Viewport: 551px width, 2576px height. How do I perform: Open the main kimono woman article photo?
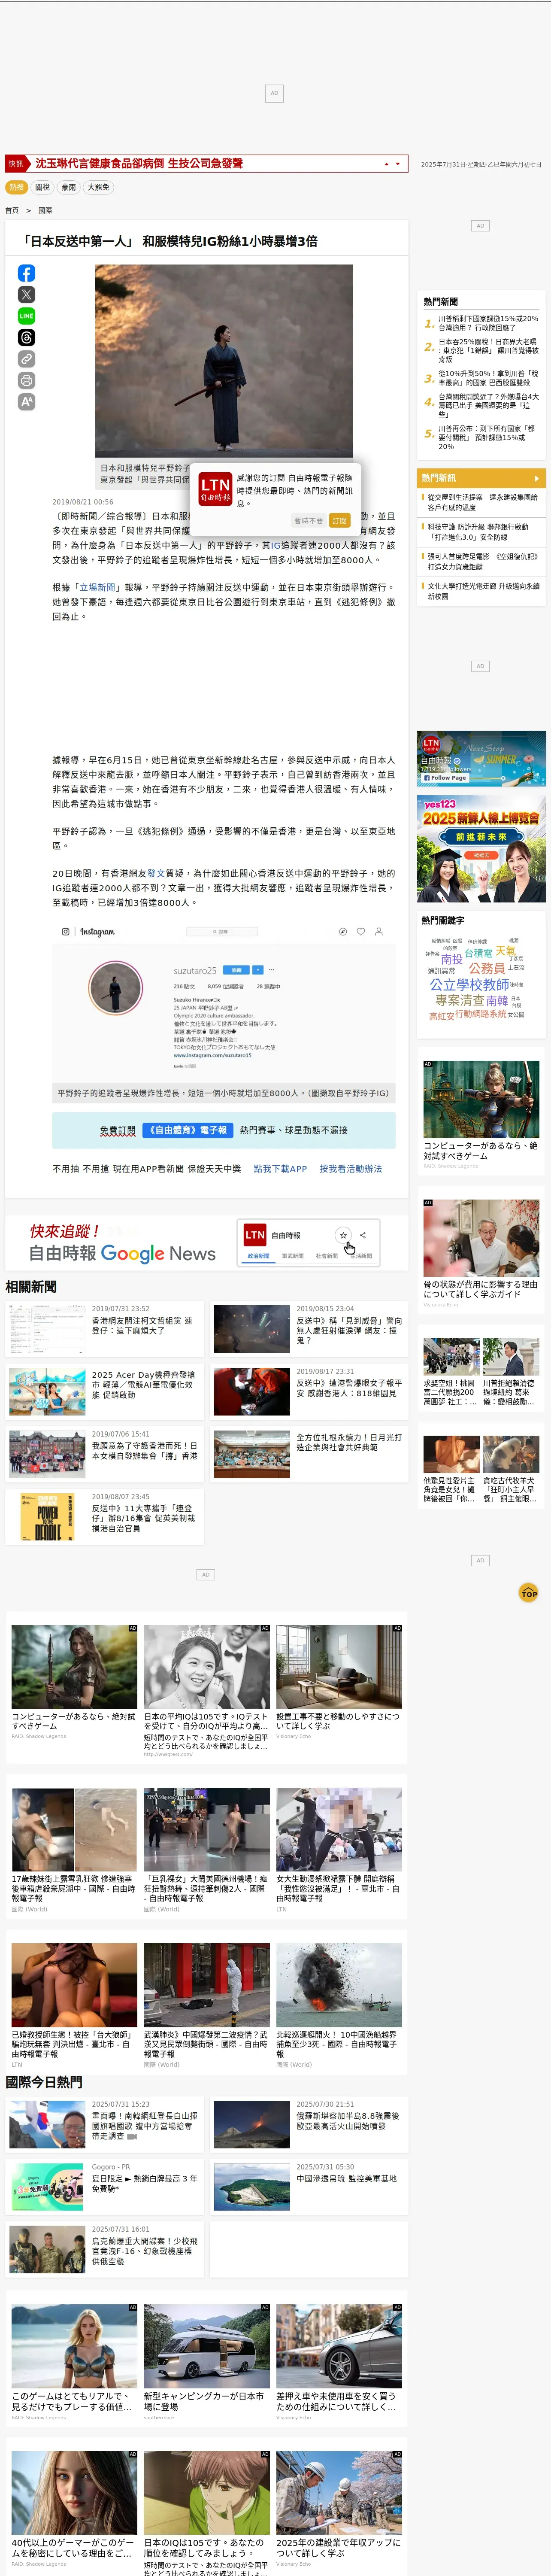tap(224, 361)
